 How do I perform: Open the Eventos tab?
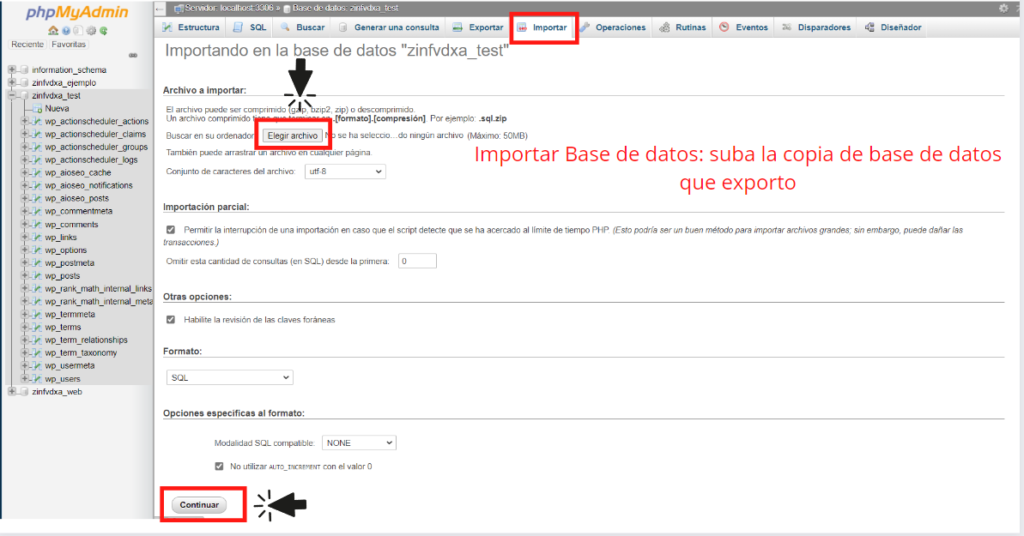[744, 27]
